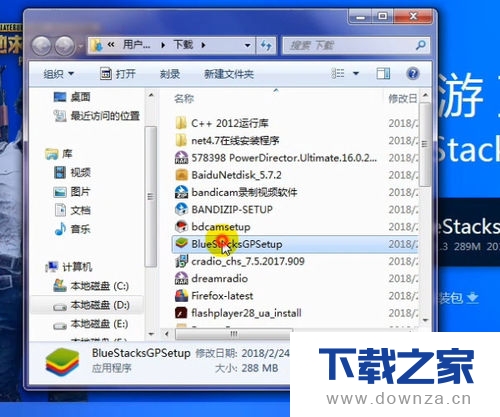This screenshot has height=417, width=500.
Task: Expand the arrow after 下载 in address bar
Action: tap(203, 45)
